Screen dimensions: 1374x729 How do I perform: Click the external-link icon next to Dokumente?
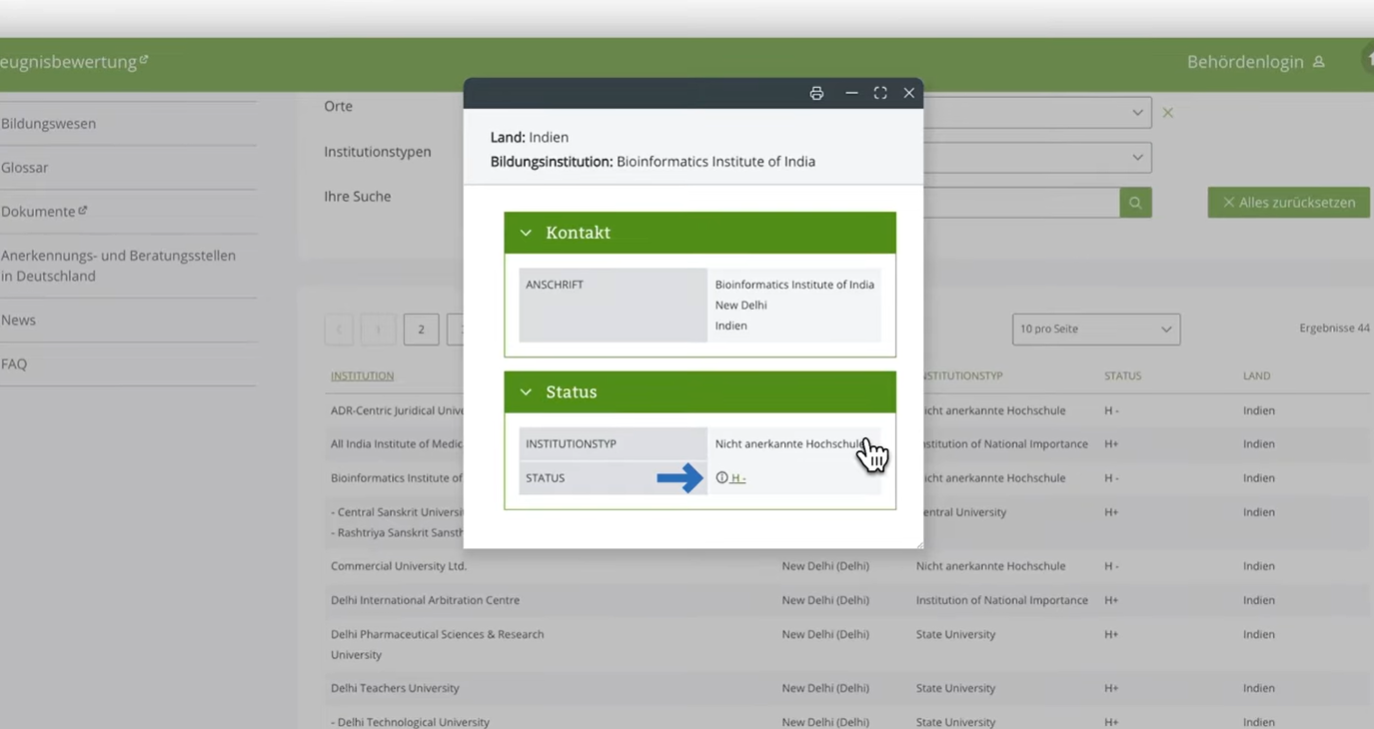[x=83, y=210]
